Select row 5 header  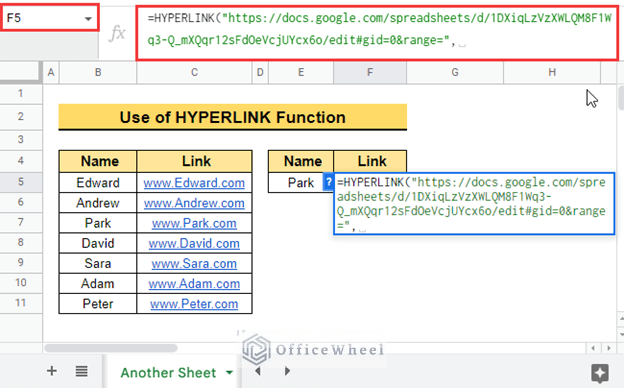coord(21,182)
